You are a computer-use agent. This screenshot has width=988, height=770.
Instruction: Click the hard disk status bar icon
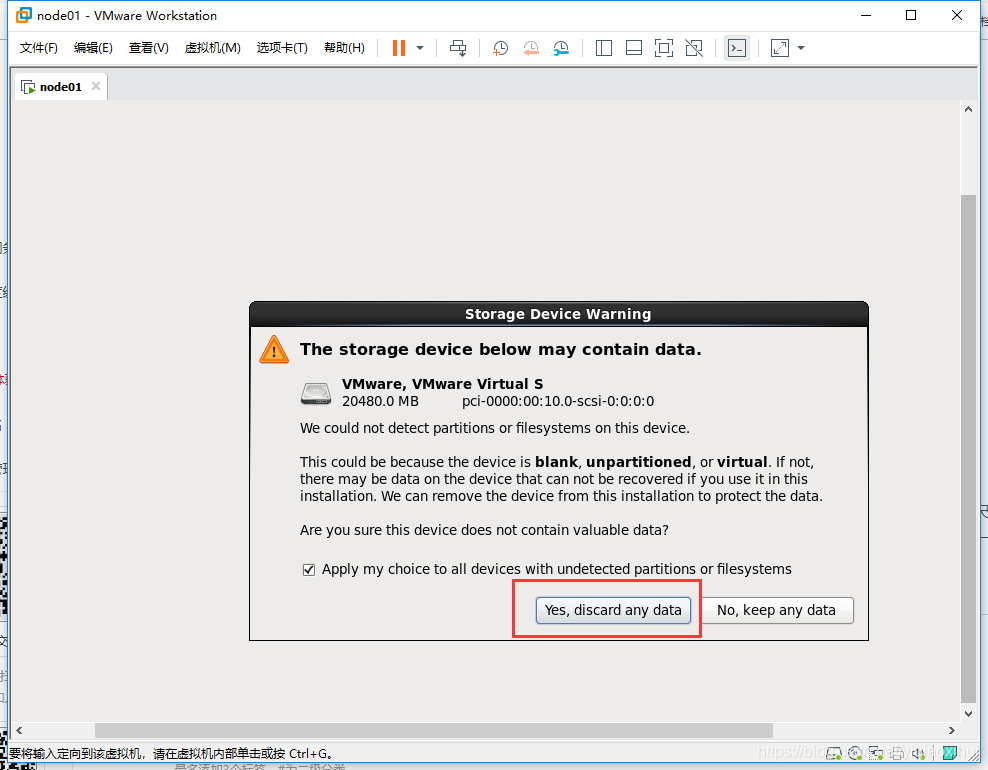point(834,753)
